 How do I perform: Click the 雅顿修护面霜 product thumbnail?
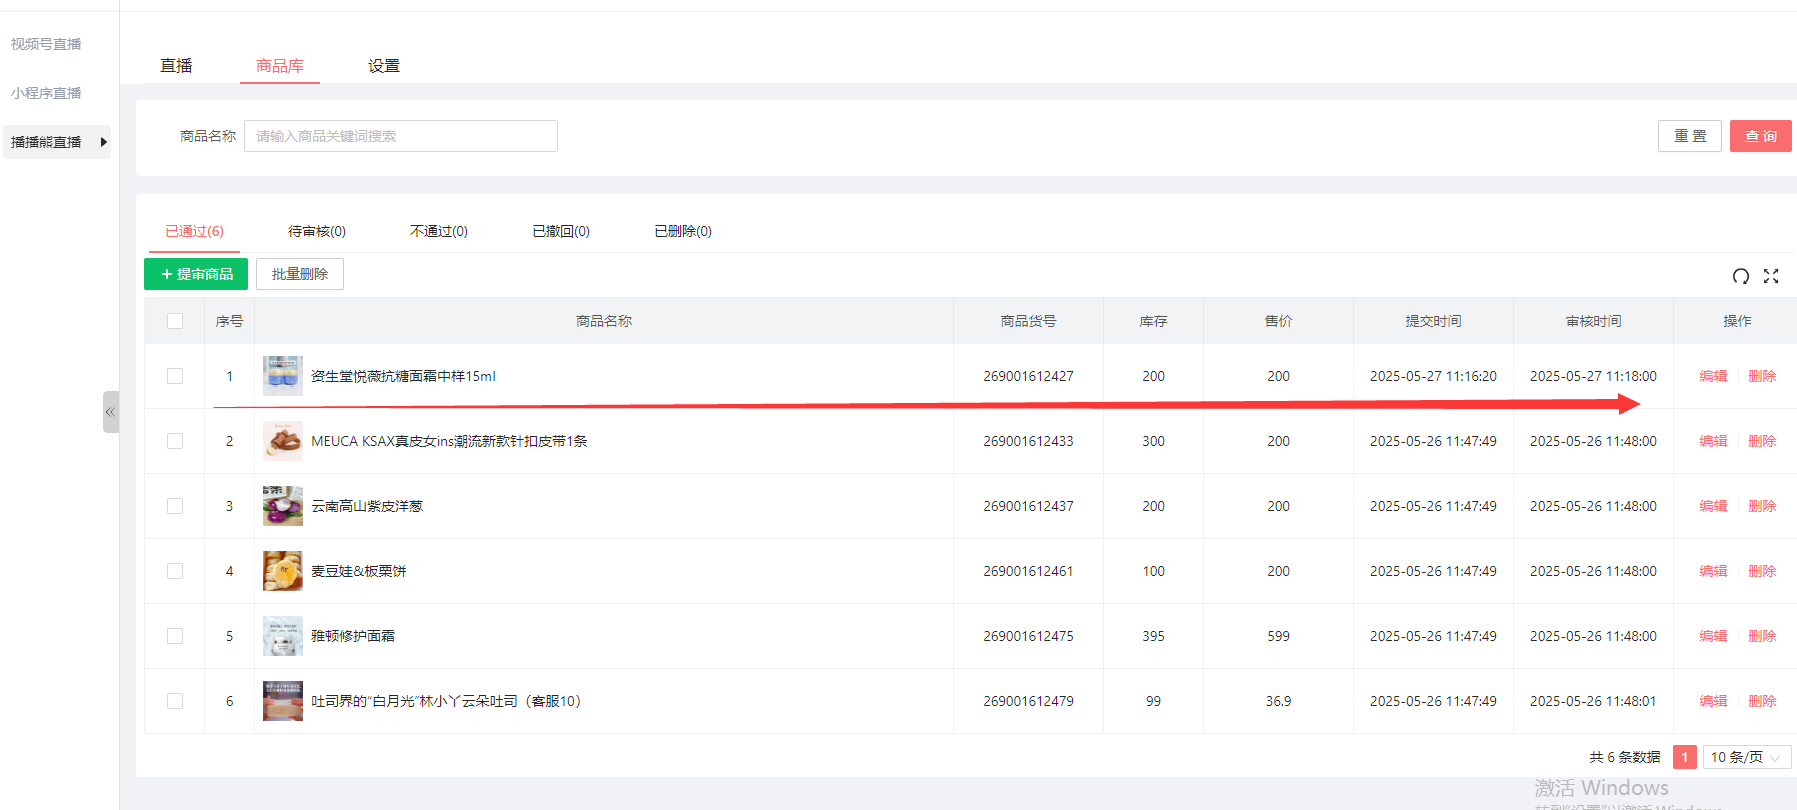pyautogui.click(x=283, y=636)
